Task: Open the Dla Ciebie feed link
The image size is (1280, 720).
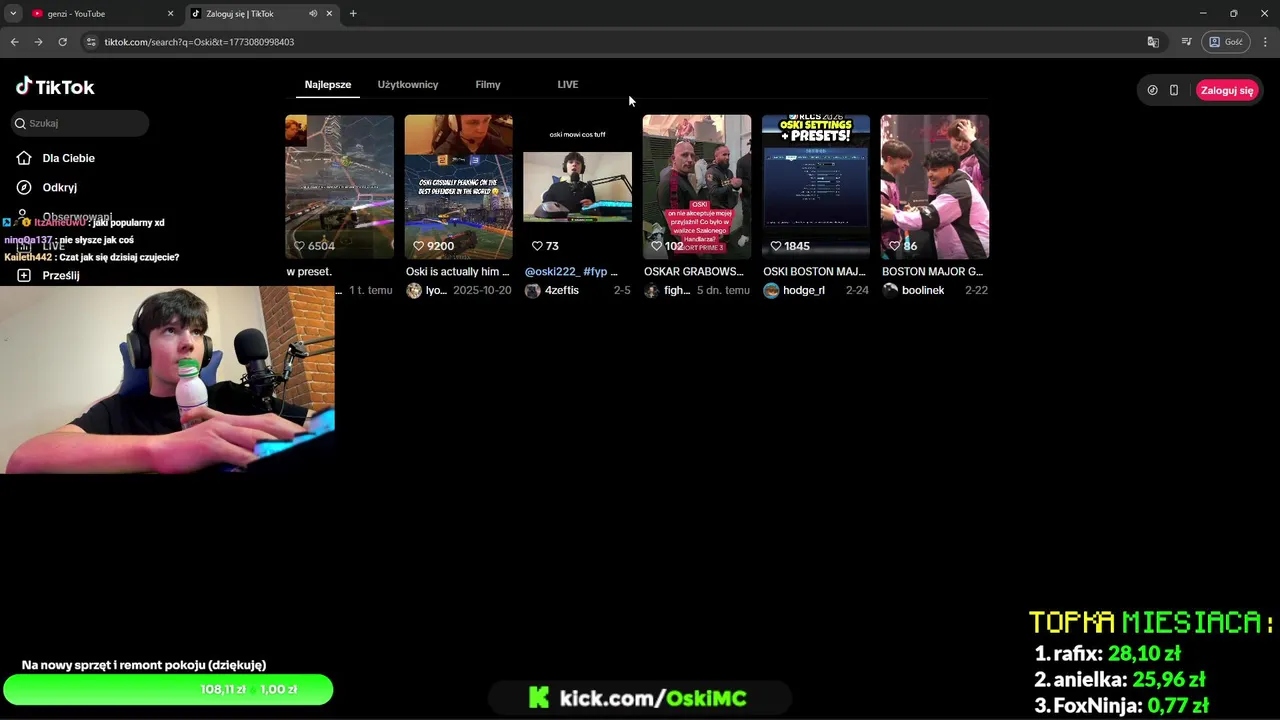Action: (x=68, y=158)
